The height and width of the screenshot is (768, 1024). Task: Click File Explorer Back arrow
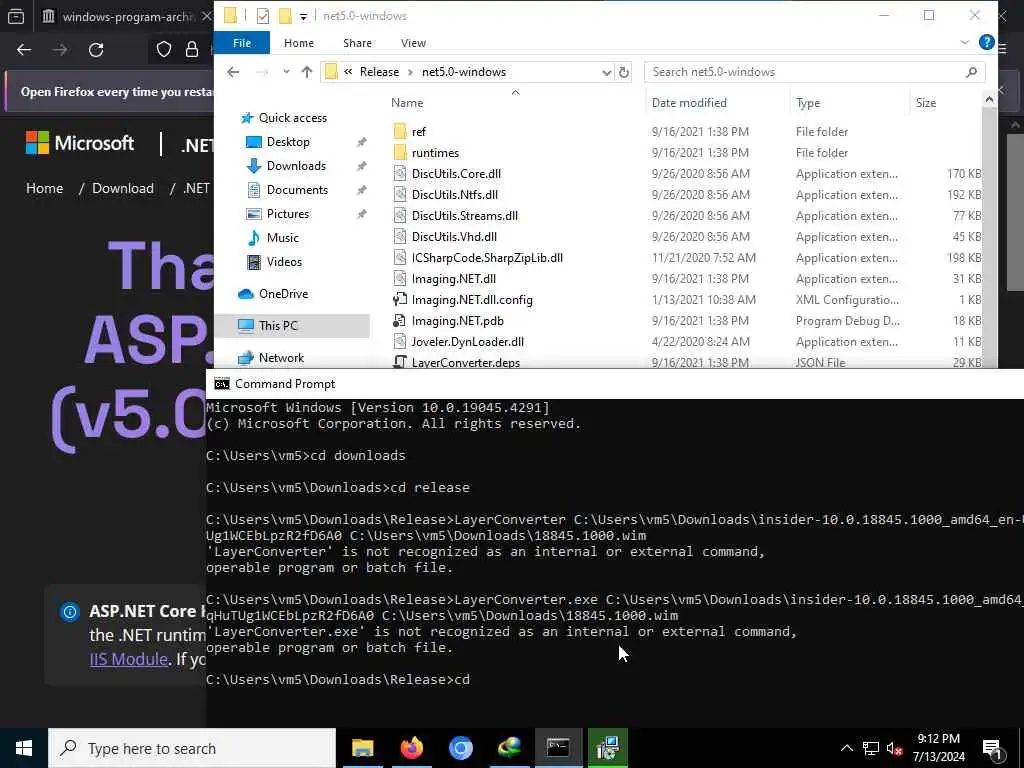point(233,72)
